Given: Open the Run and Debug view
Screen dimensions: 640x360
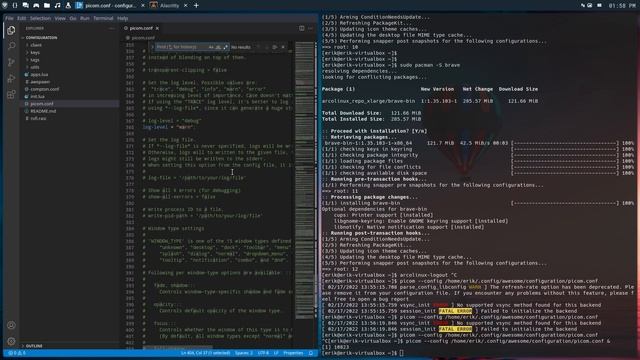Looking at the screenshot, I should point(11,78).
